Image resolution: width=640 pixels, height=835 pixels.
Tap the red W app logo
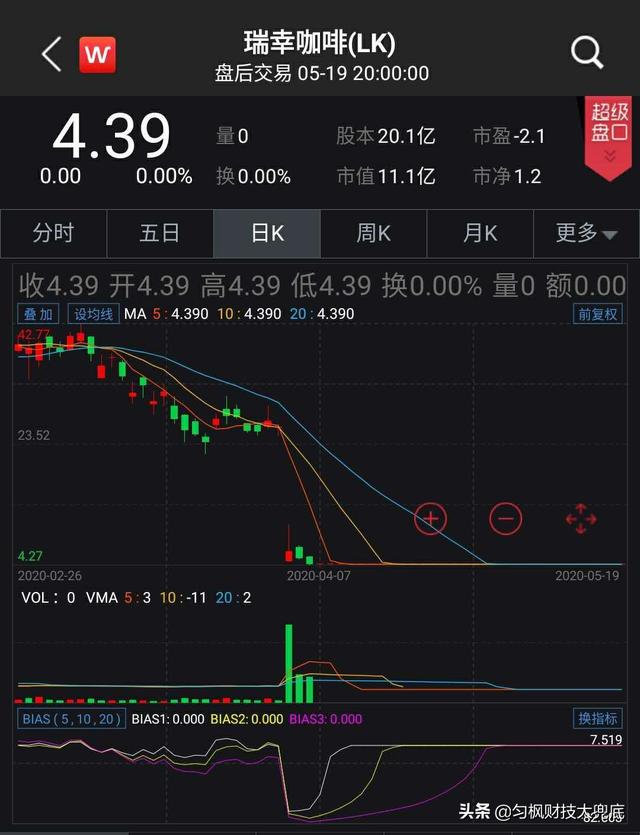pyautogui.click(x=97, y=54)
